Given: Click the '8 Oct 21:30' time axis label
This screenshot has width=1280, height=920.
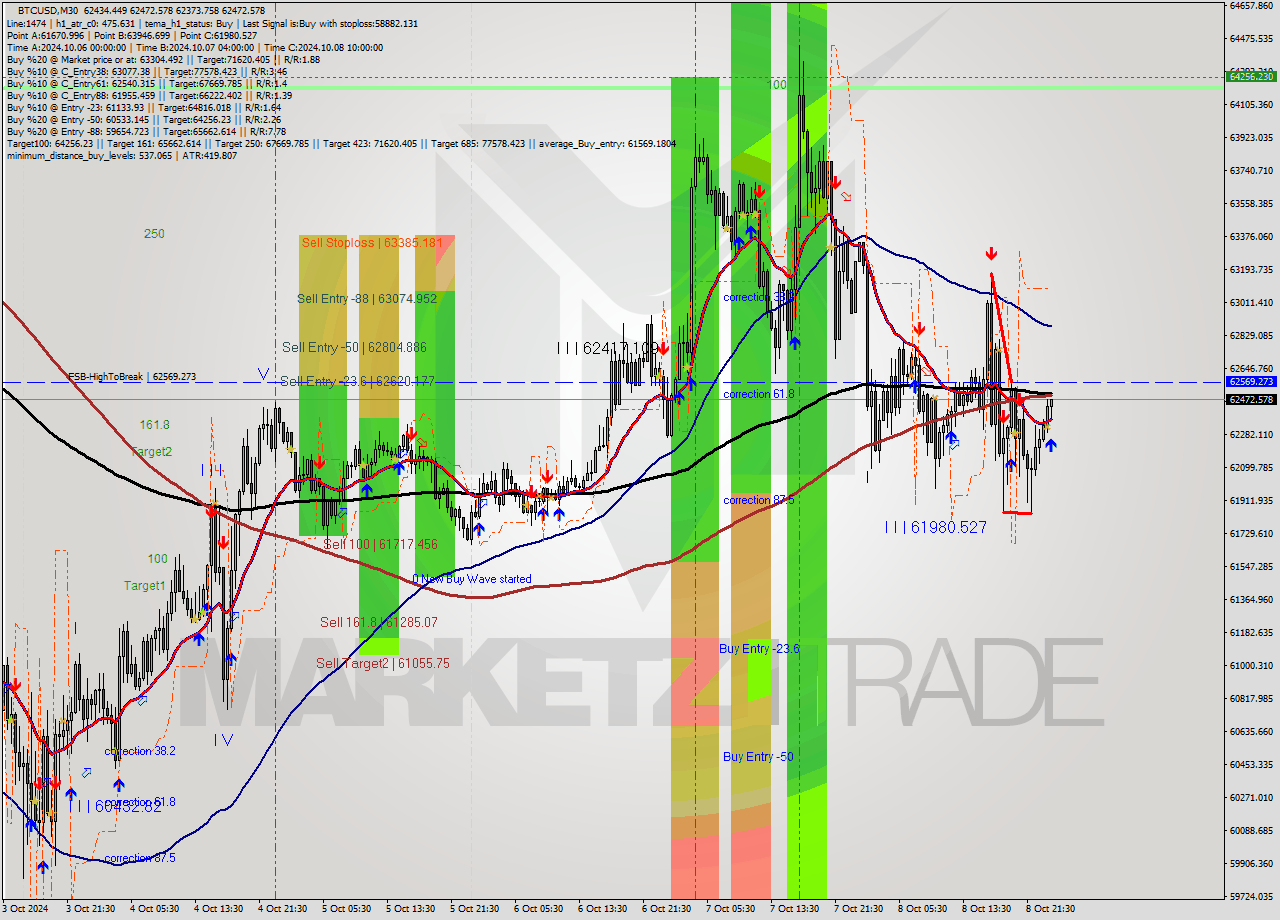Looking at the screenshot, I should click(x=1050, y=909).
